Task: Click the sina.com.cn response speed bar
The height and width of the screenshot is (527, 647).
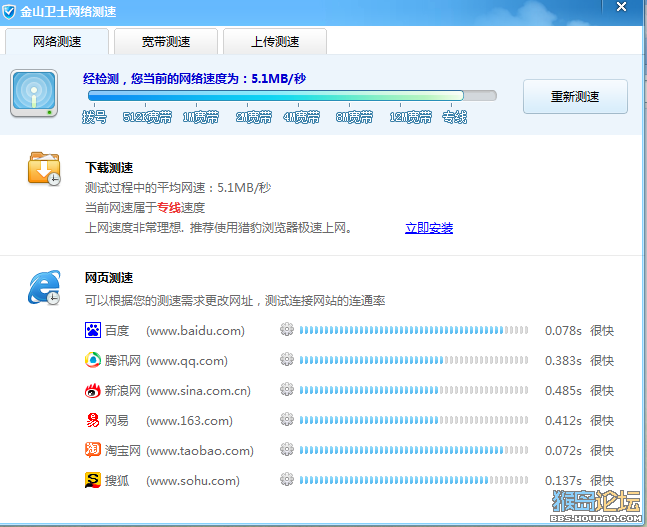Action: click(414, 390)
